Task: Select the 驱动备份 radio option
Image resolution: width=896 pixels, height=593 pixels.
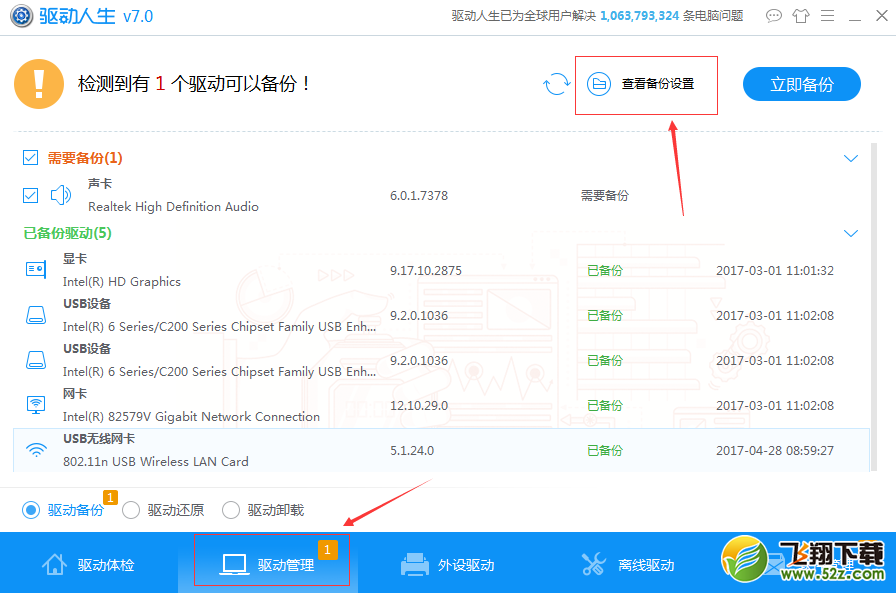Action: [x=31, y=510]
